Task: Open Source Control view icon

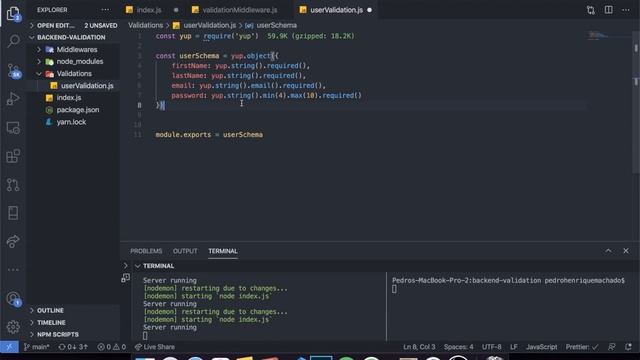Action: pyautogui.click(x=14, y=71)
